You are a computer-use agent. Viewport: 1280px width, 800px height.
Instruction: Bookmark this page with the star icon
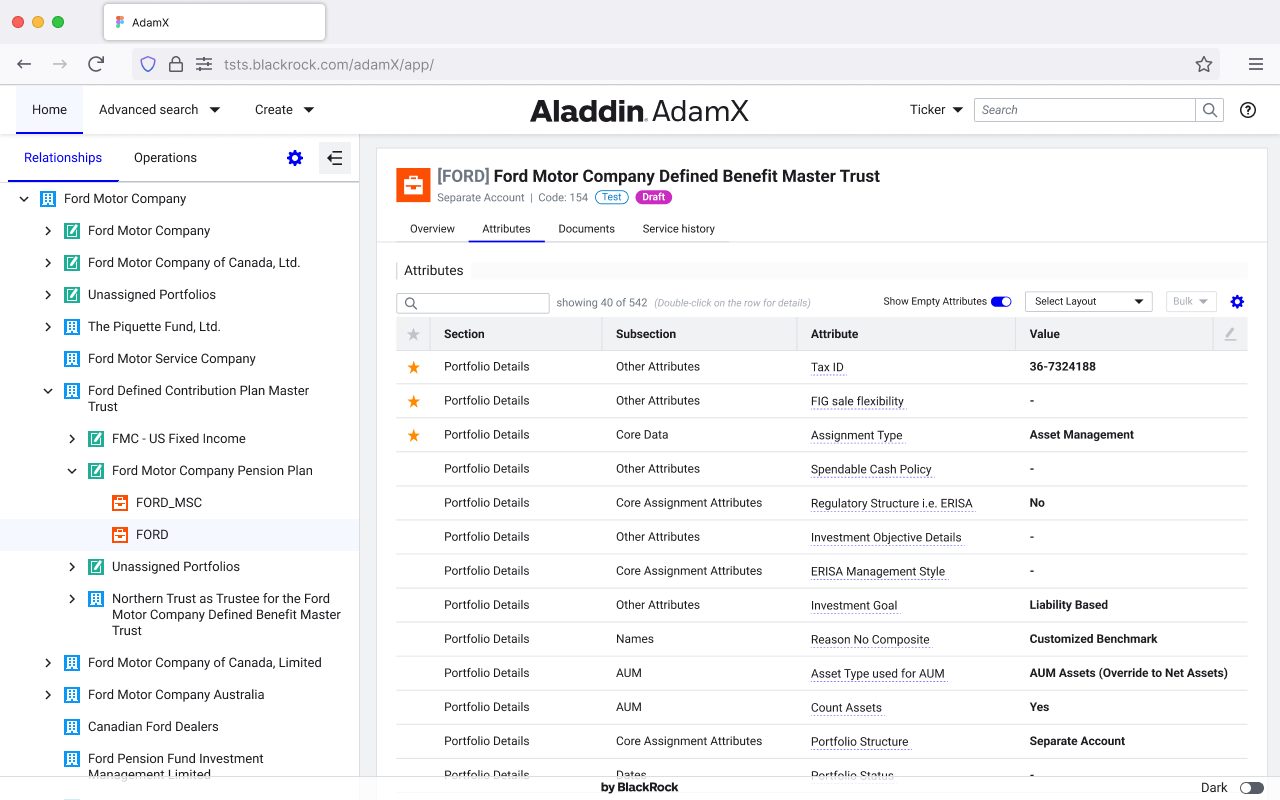1204,64
